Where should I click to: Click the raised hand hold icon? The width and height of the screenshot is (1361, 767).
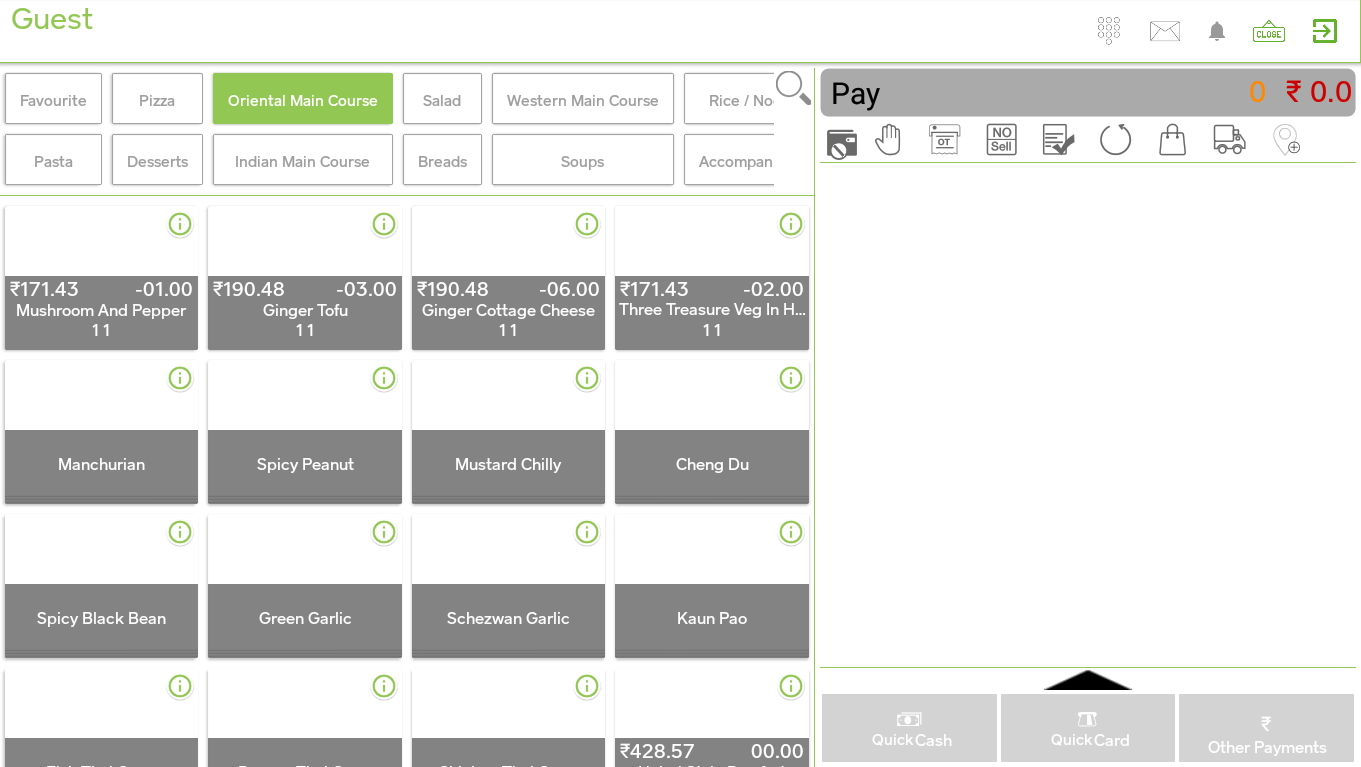888,140
